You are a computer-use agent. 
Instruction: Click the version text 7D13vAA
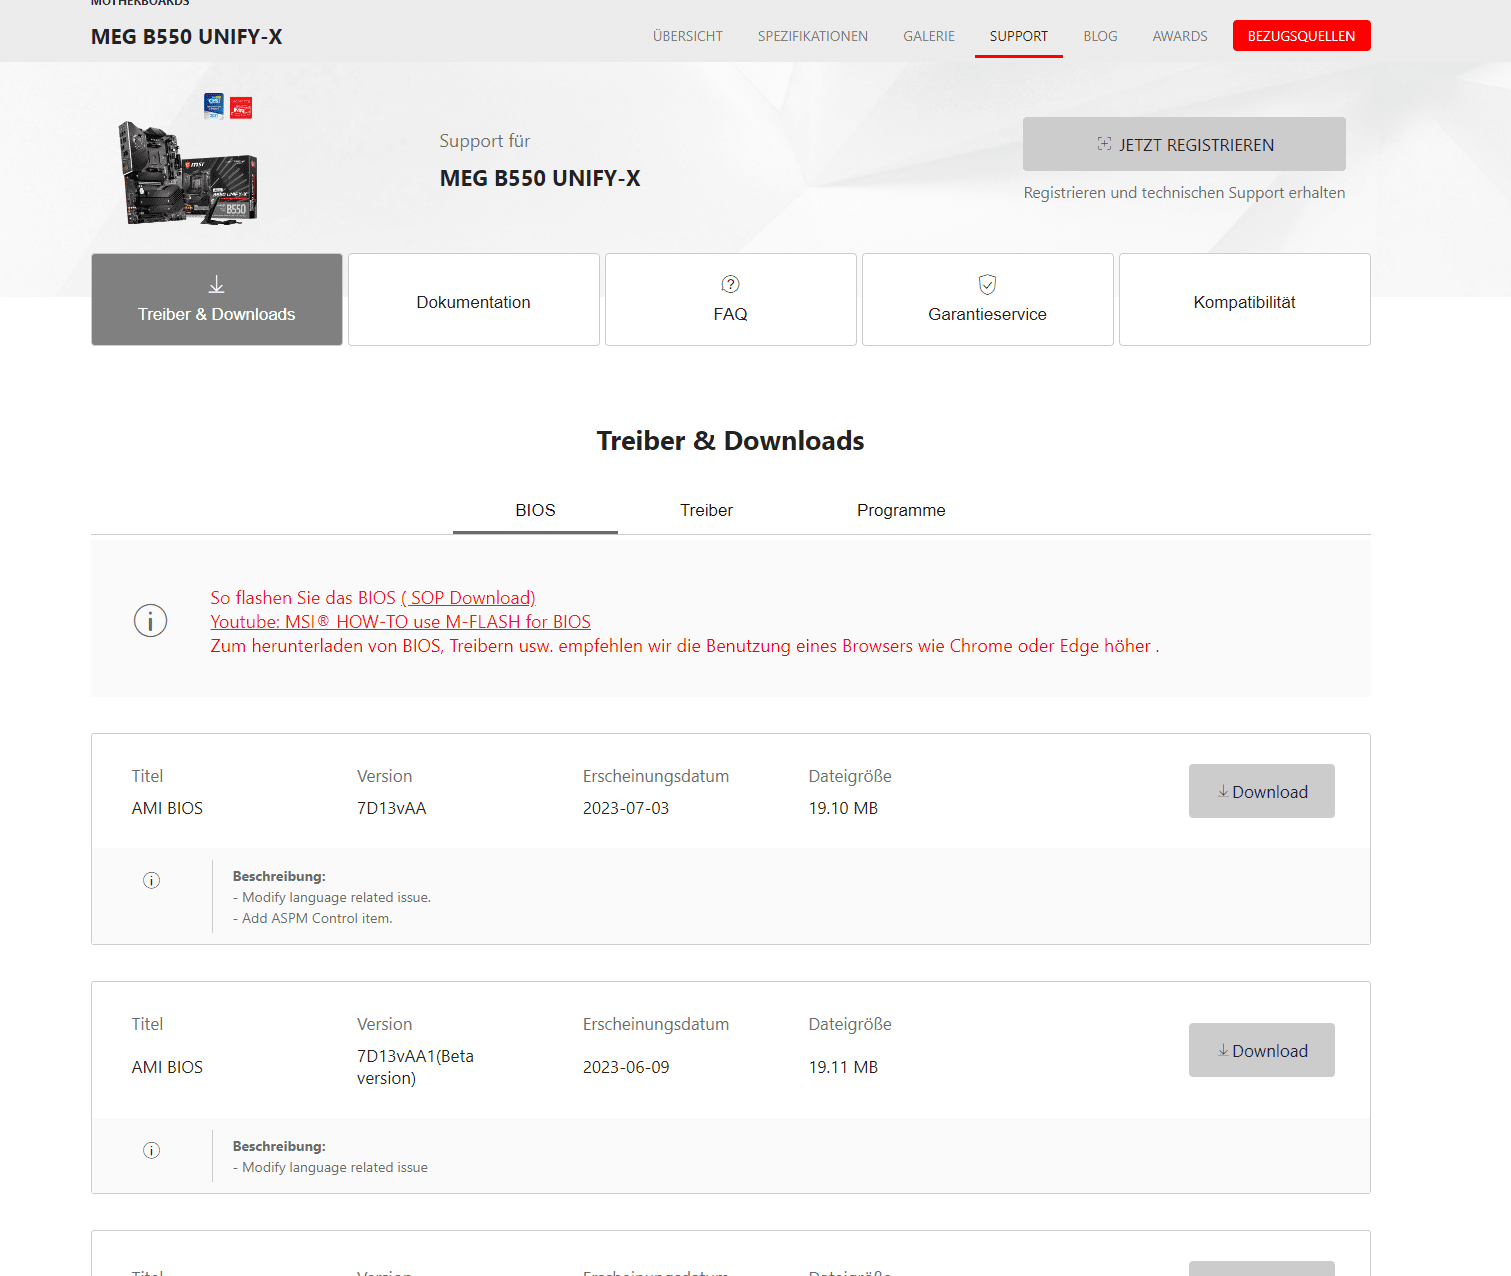coord(392,808)
